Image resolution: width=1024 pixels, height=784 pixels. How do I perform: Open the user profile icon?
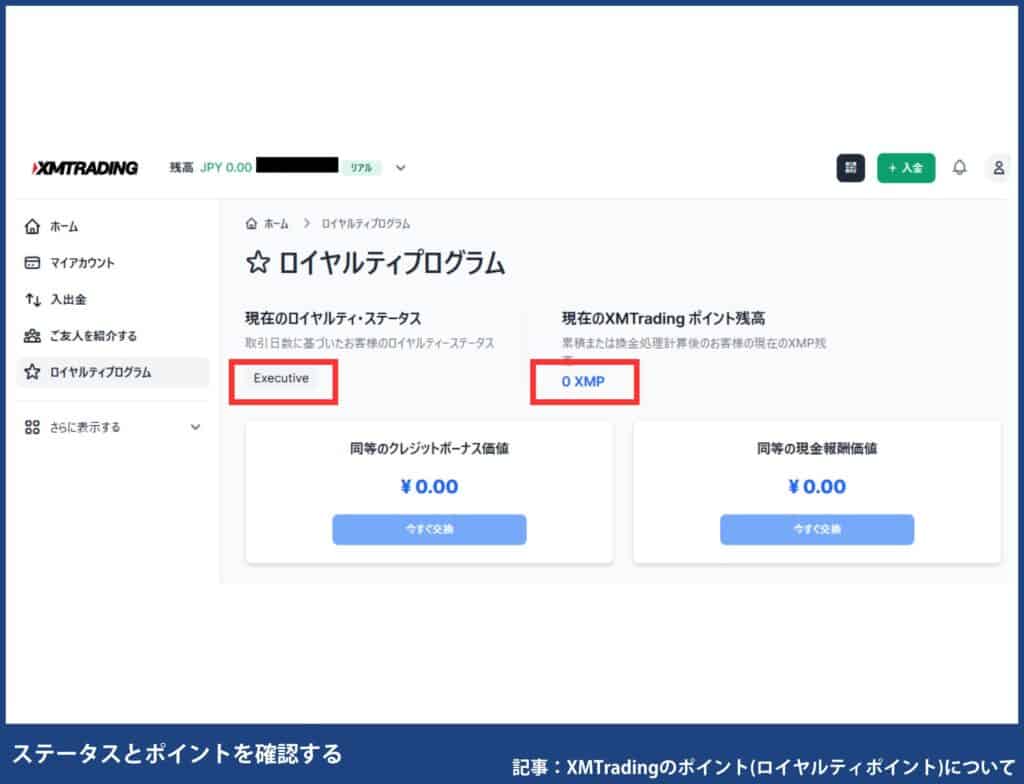(x=998, y=168)
